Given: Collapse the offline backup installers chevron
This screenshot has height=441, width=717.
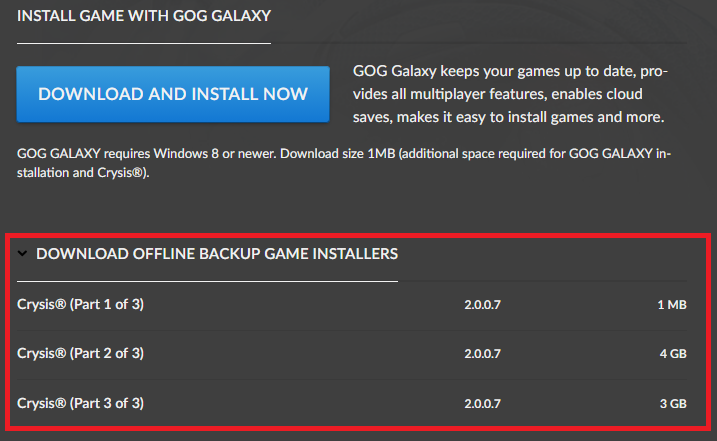Looking at the screenshot, I should pyautogui.click(x=22, y=253).
